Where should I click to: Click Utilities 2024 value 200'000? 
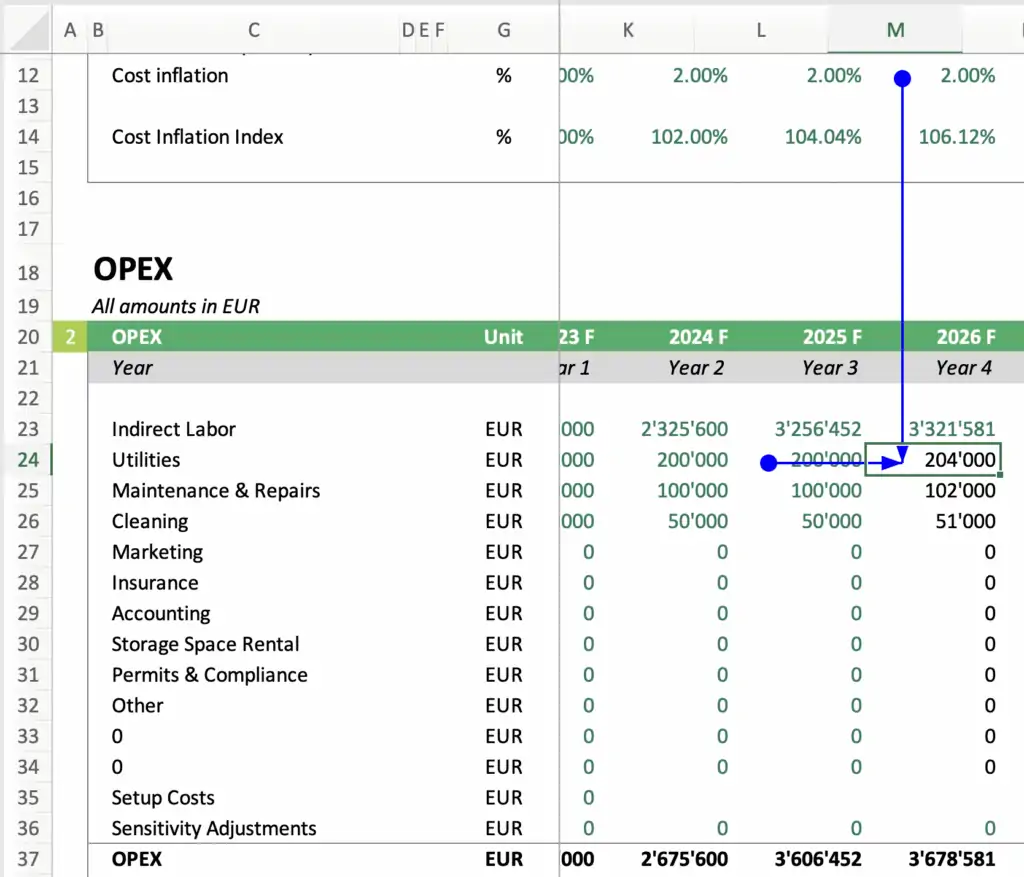click(x=692, y=460)
